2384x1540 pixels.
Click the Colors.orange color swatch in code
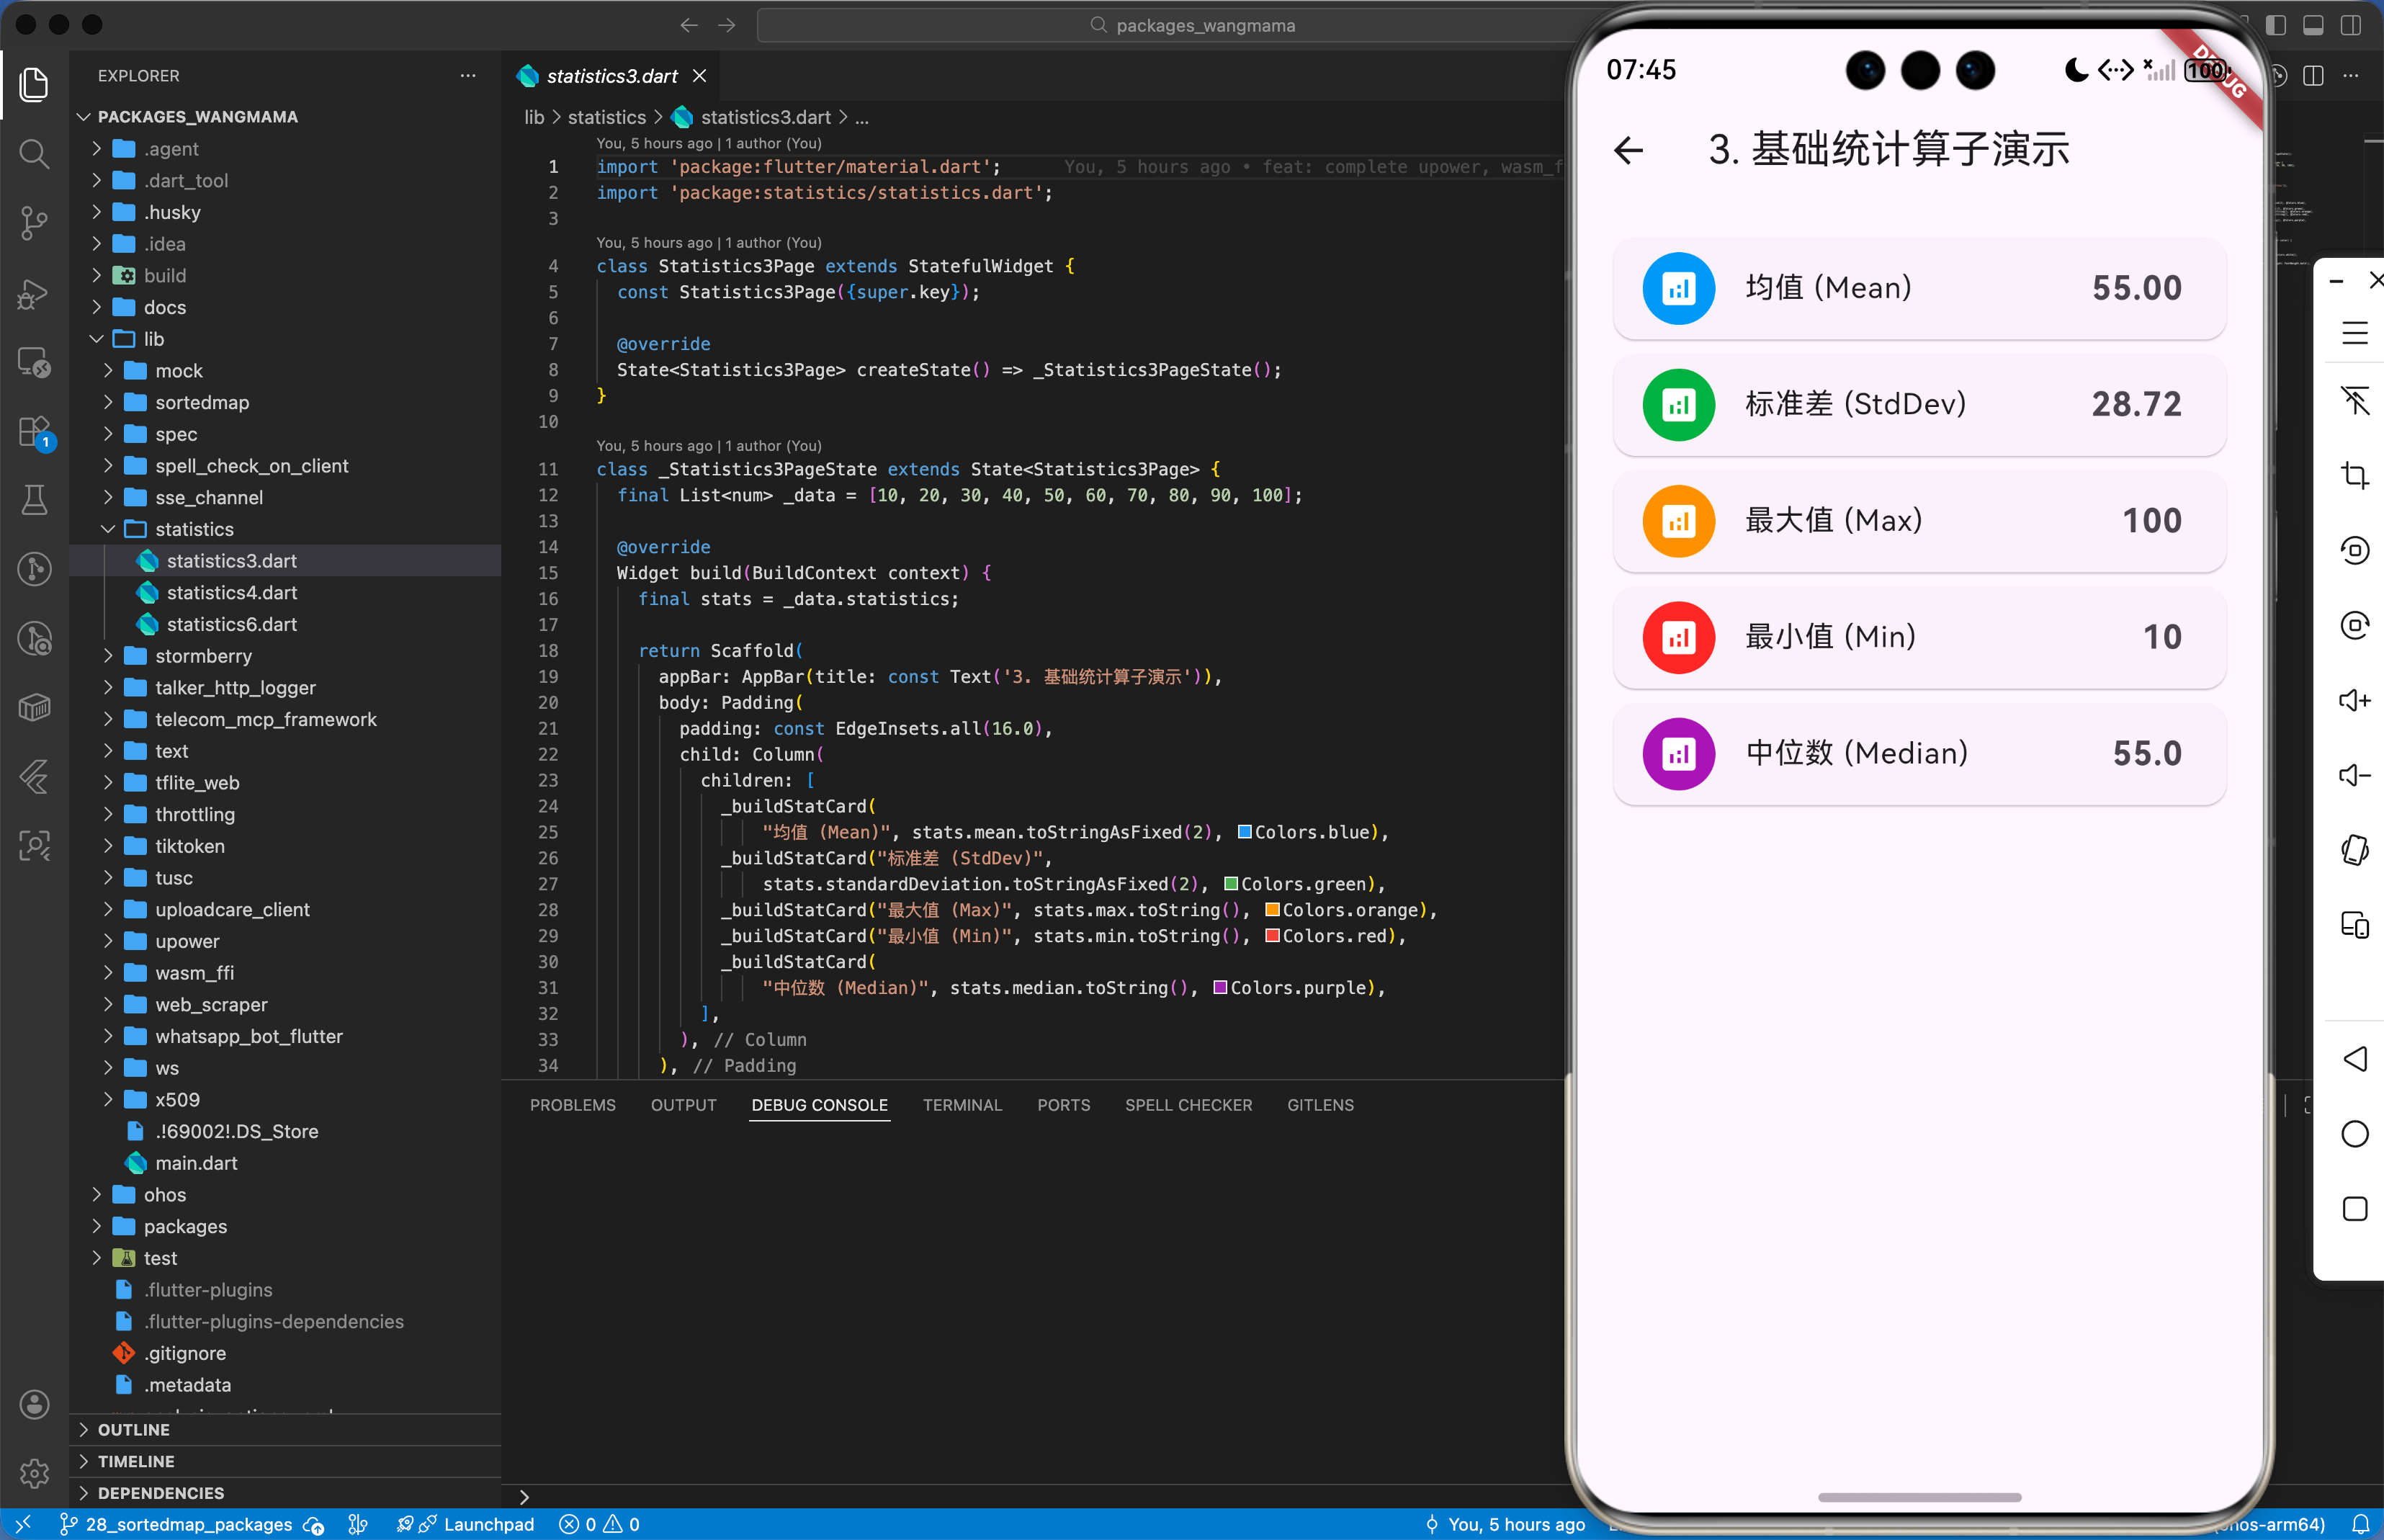coord(1273,910)
